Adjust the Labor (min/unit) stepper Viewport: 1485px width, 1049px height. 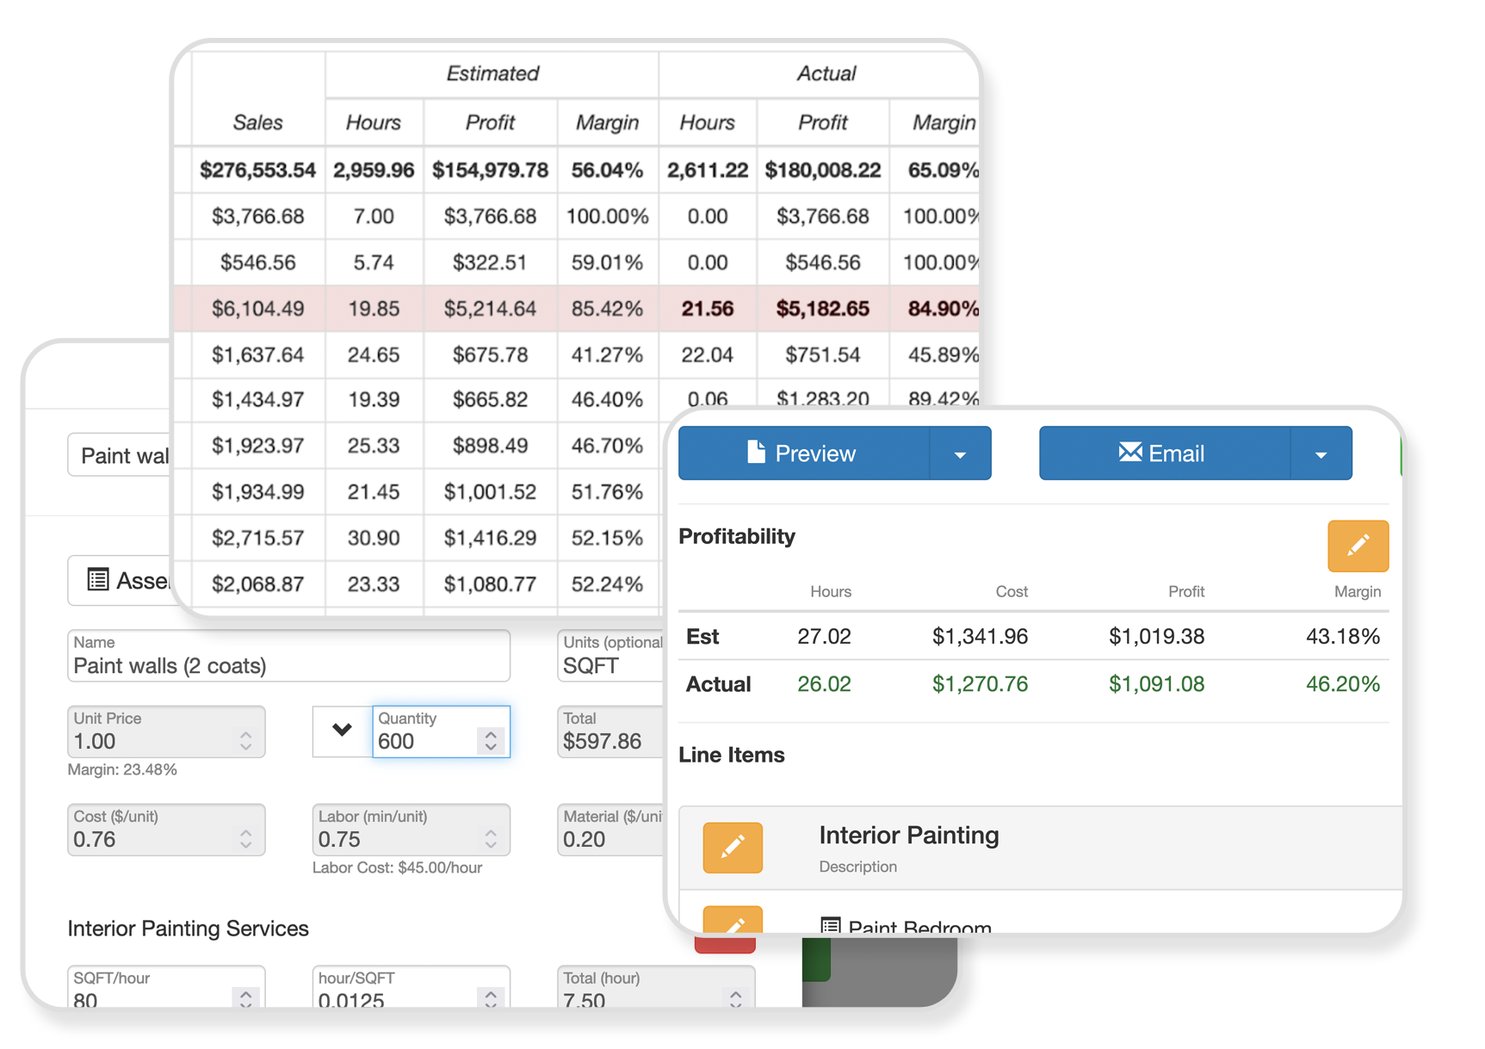click(491, 839)
